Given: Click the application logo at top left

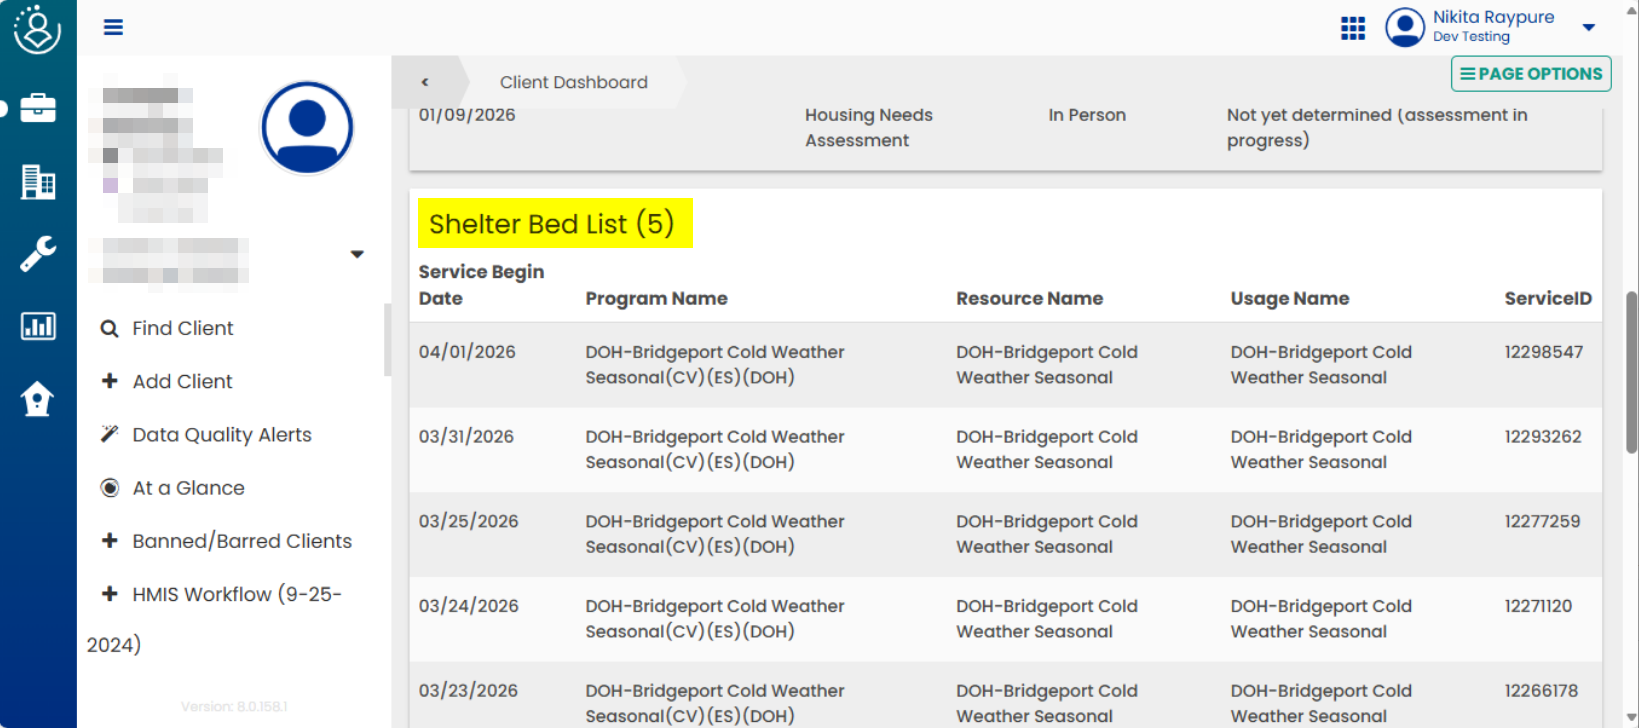Looking at the screenshot, I should pyautogui.click(x=38, y=29).
